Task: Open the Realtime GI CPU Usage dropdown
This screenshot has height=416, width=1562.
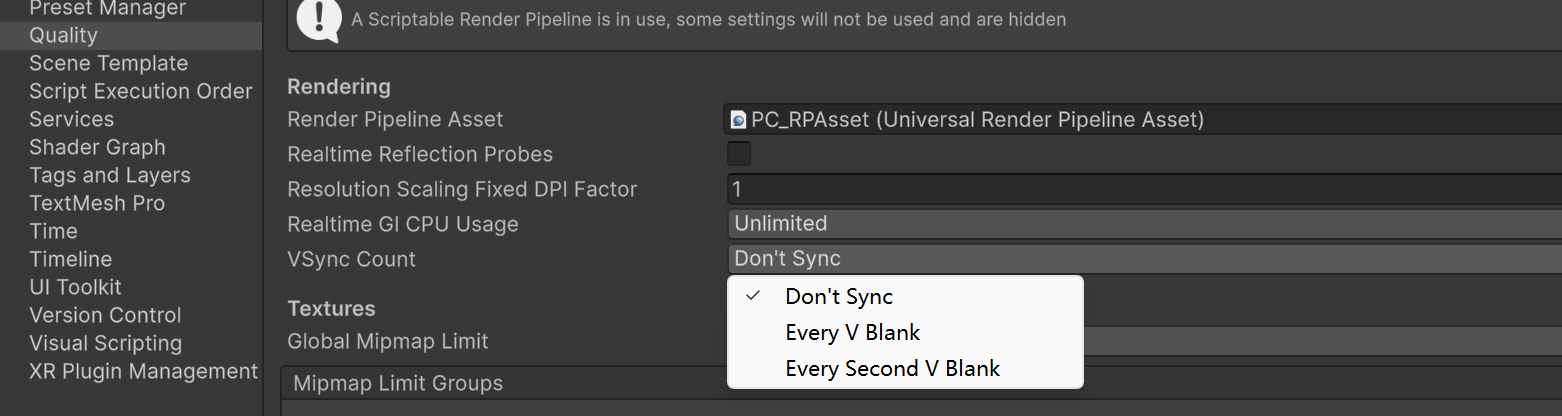Action: 1140,224
